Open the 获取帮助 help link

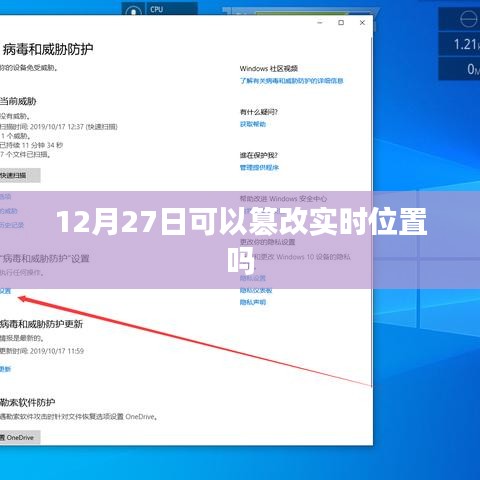[253, 124]
